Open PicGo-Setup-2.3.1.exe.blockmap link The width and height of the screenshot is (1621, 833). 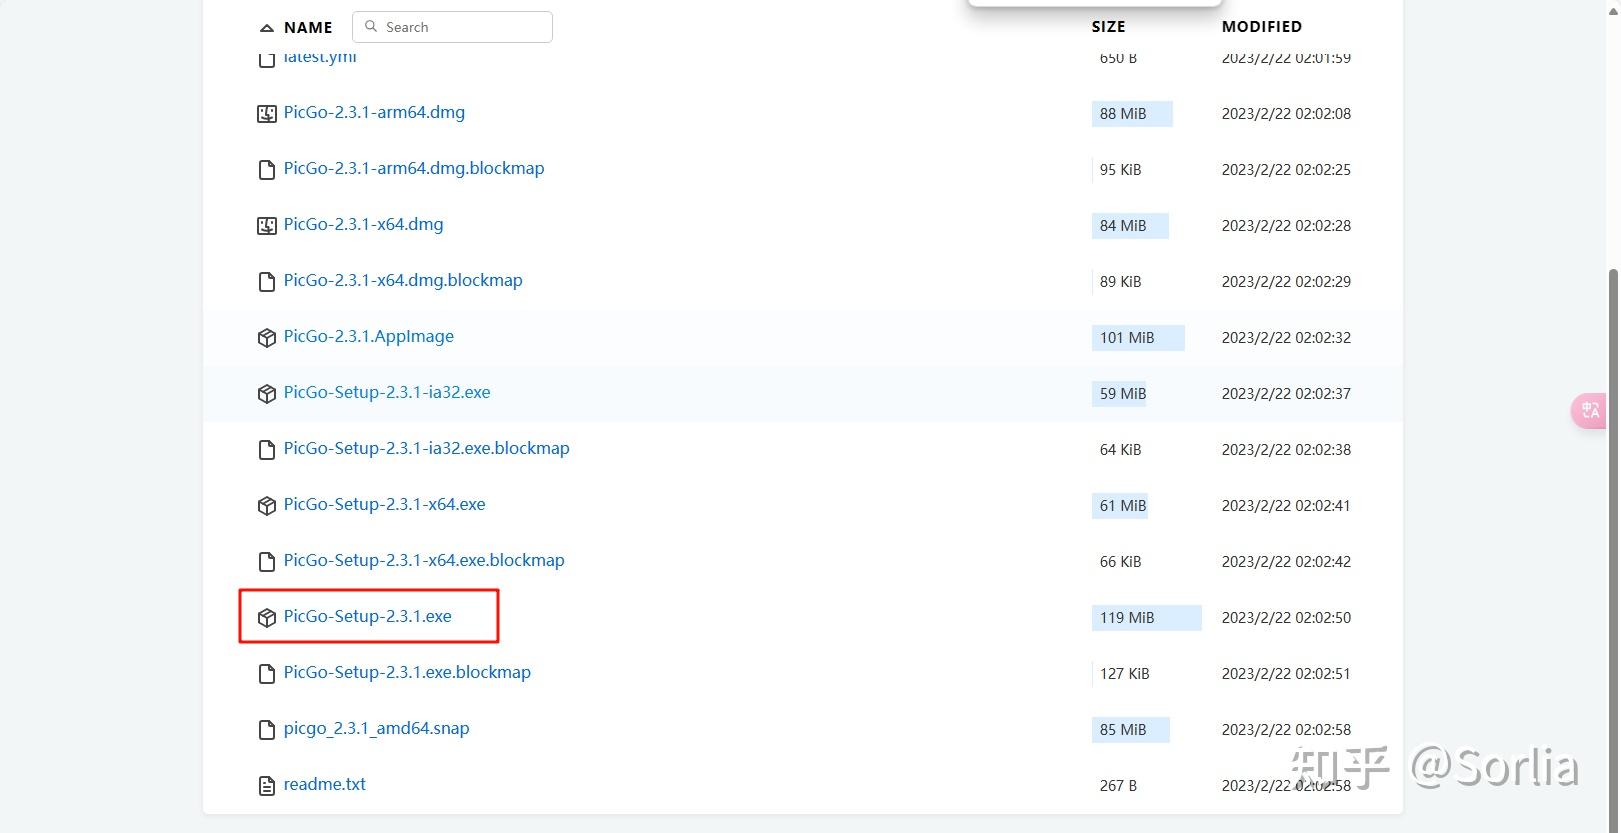(x=407, y=672)
